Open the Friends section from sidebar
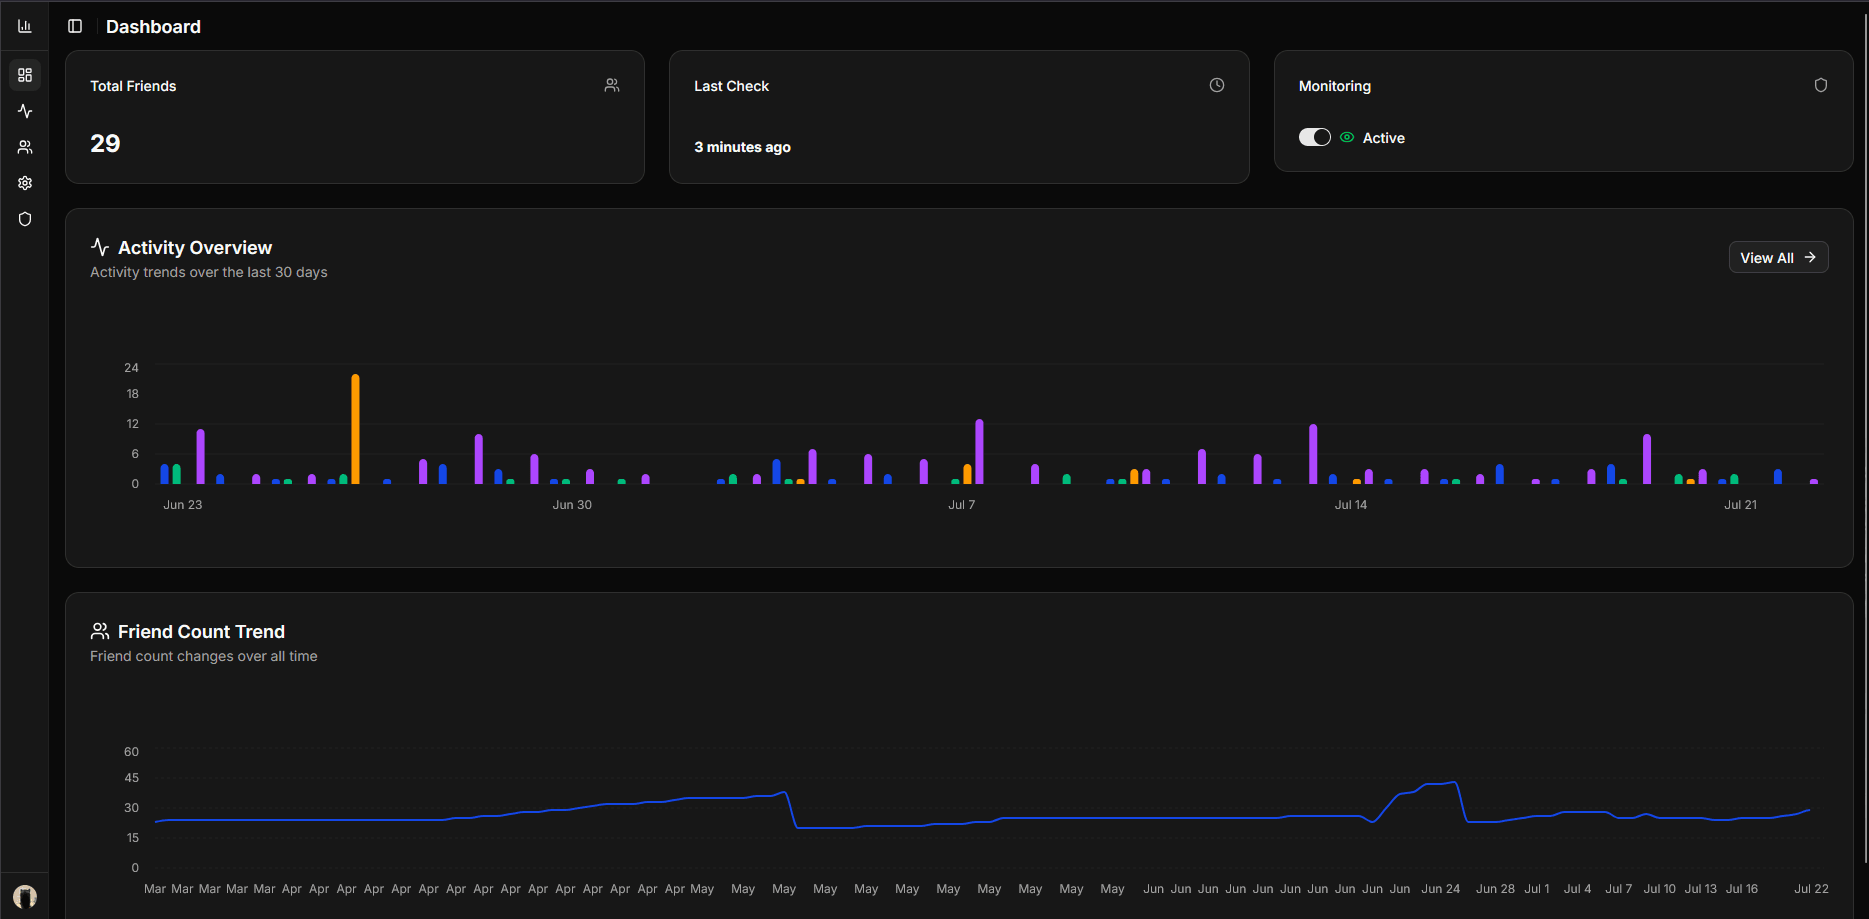This screenshot has height=919, width=1869. (25, 146)
